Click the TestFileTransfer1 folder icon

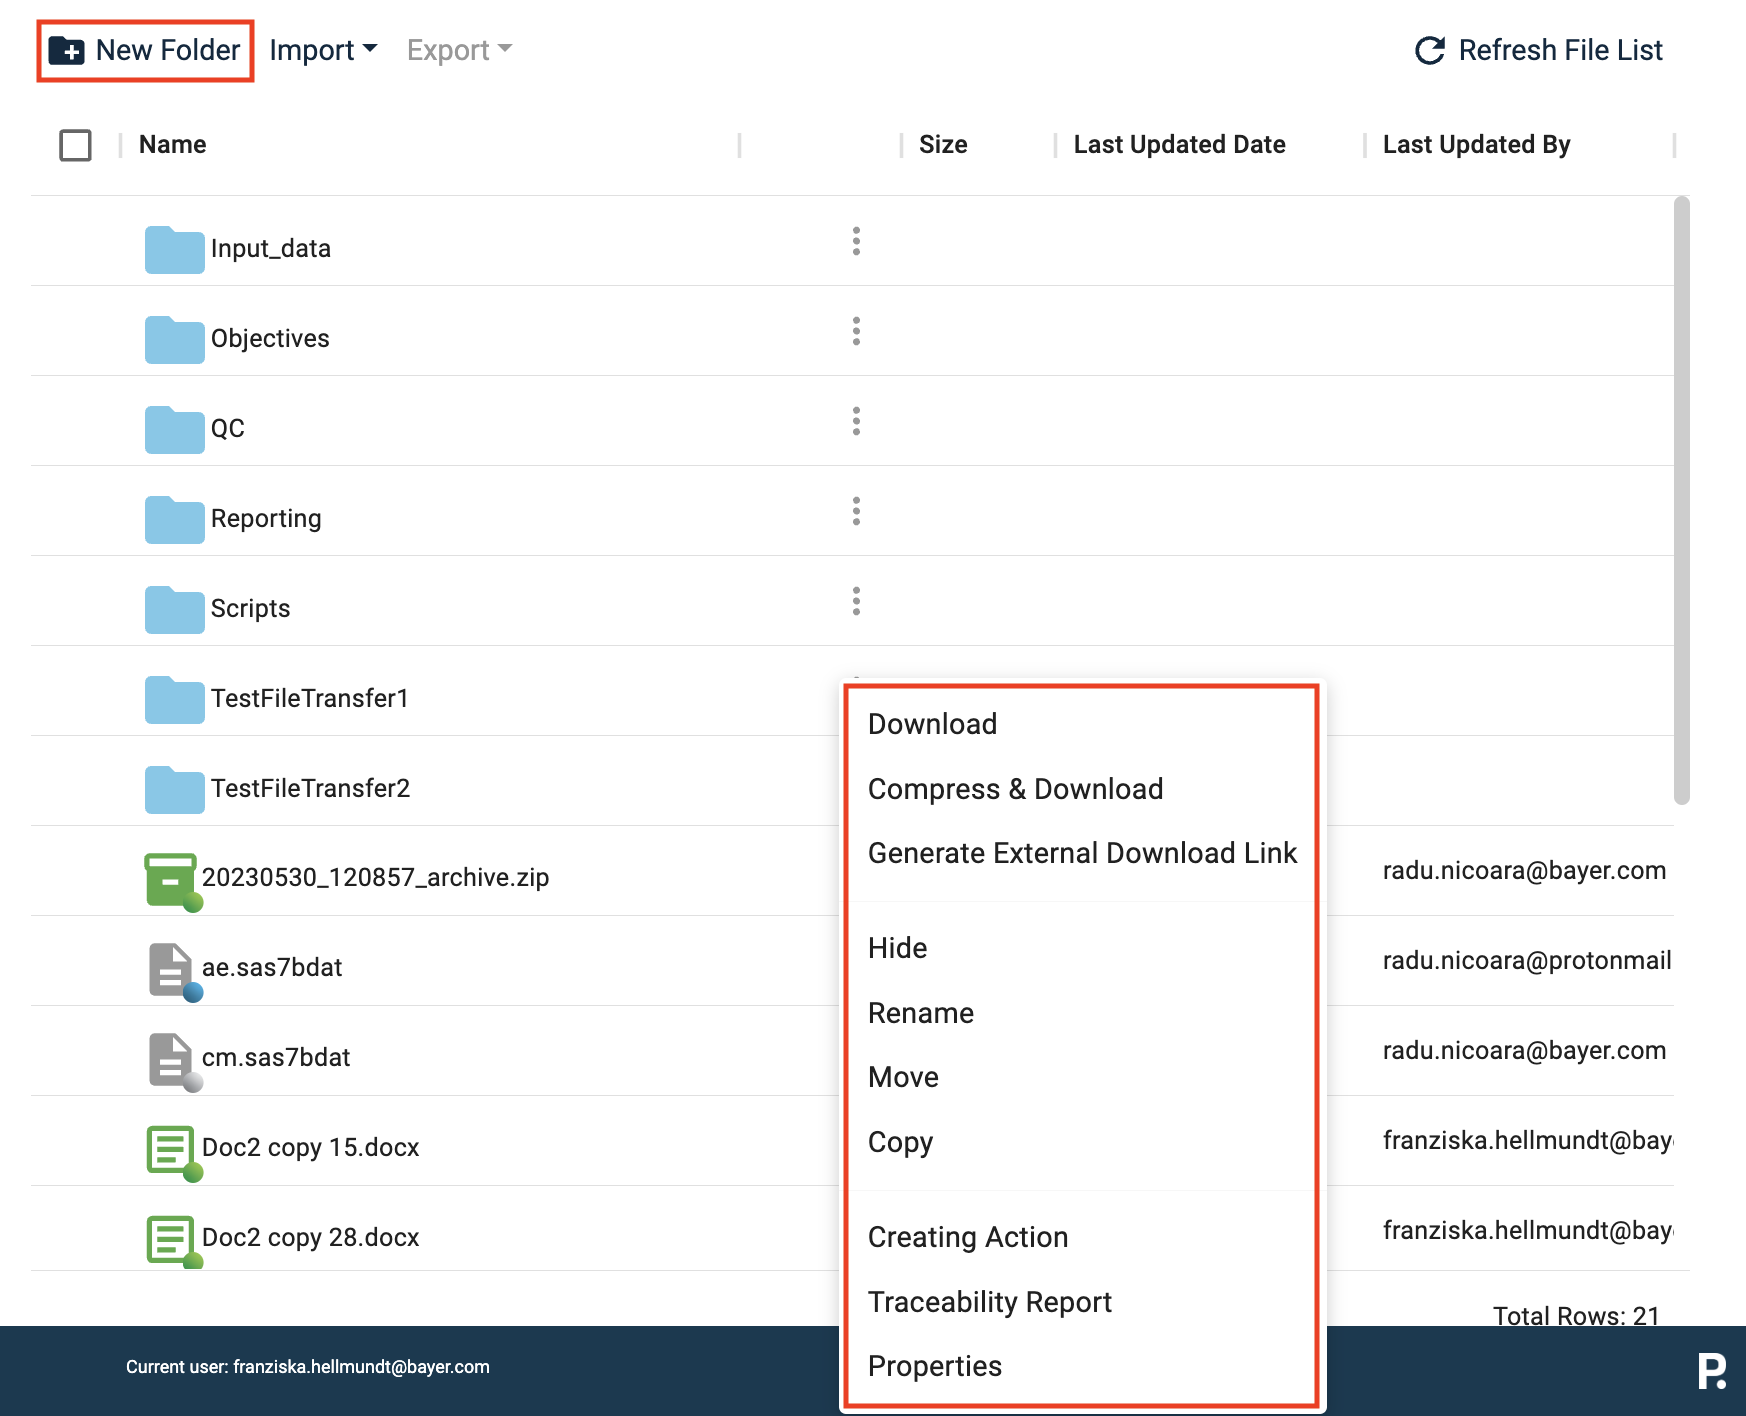tap(174, 699)
